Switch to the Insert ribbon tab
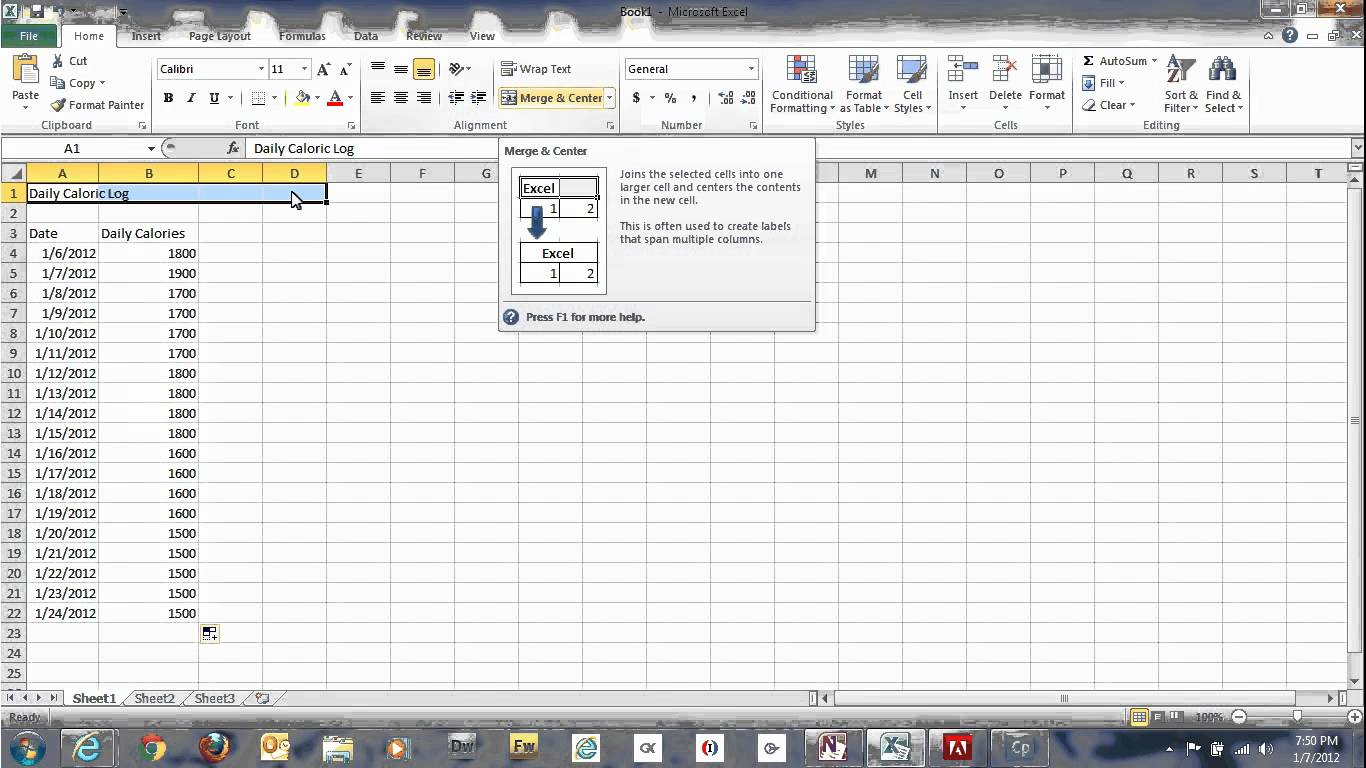Image resolution: width=1366 pixels, height=768 pixels. tap(146, 36)
